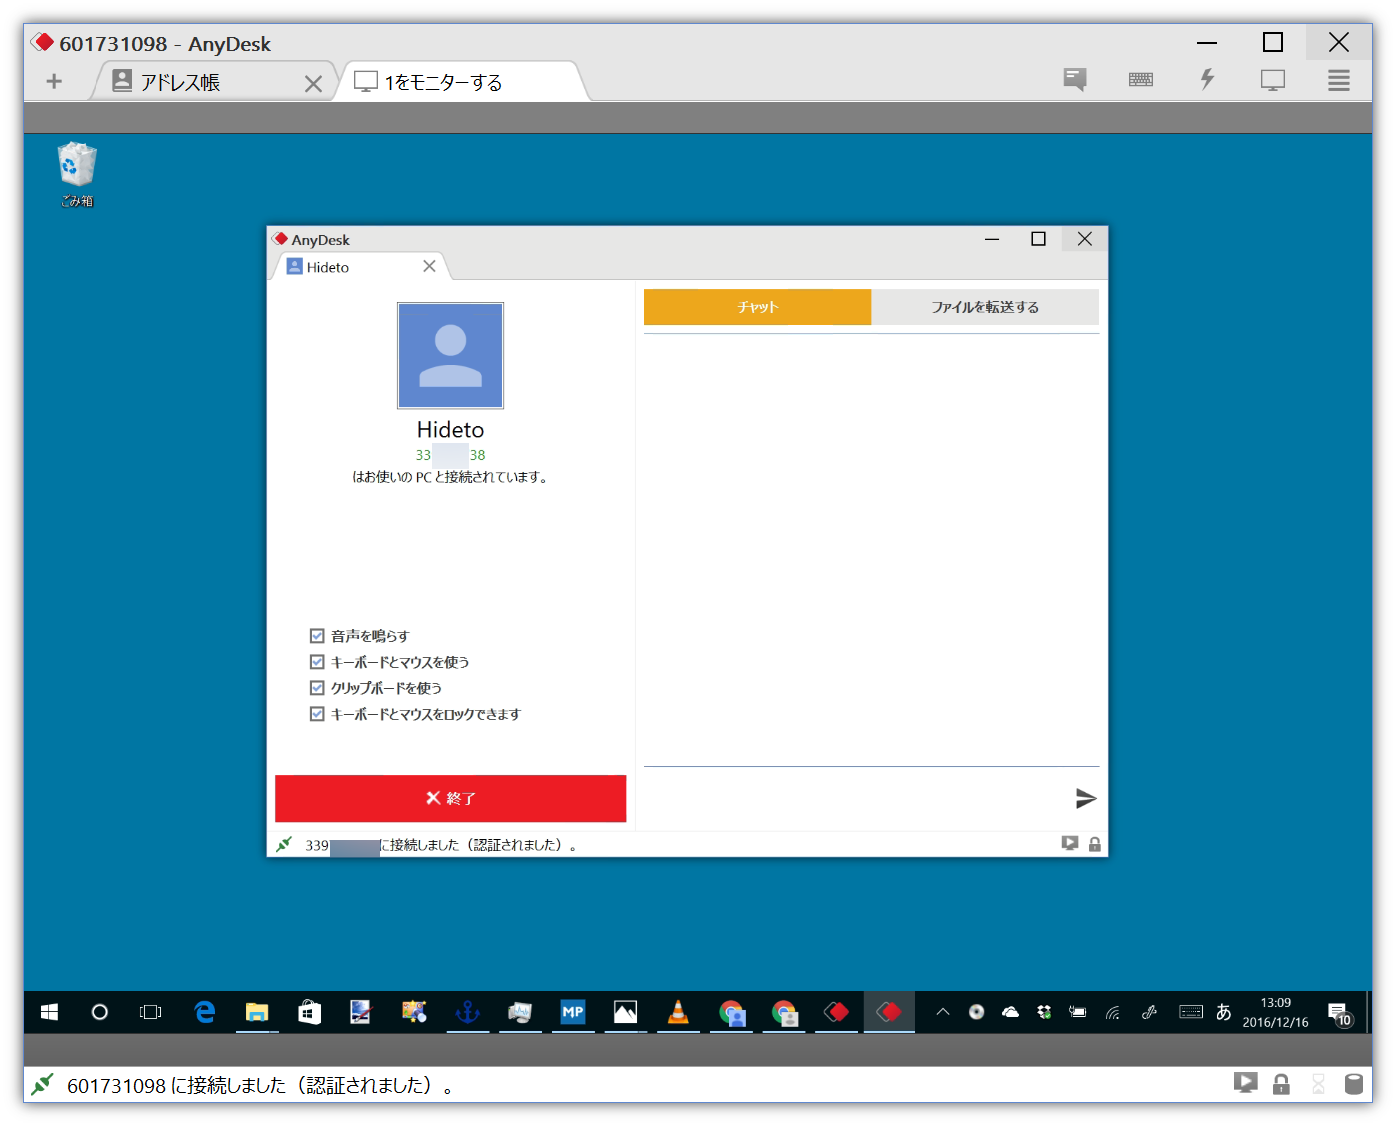Open the Action Center notifications icon
The height and width of the screenshot is (1126, 1396).
tap(1340, 1013)
